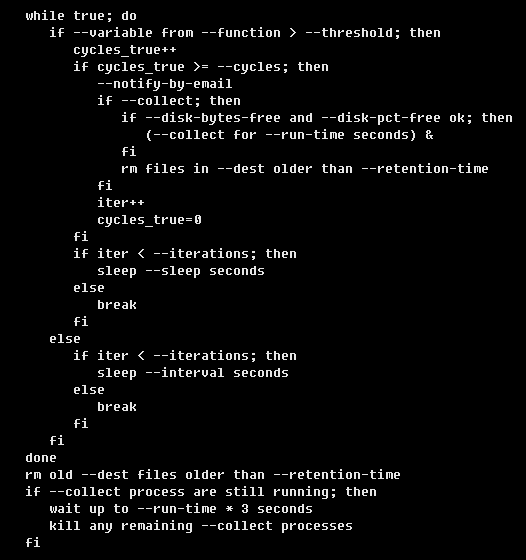526x560 pixels.
Task: Click the '(--collect for --run-time seconds) &' line
Action: tap(290, 135)
